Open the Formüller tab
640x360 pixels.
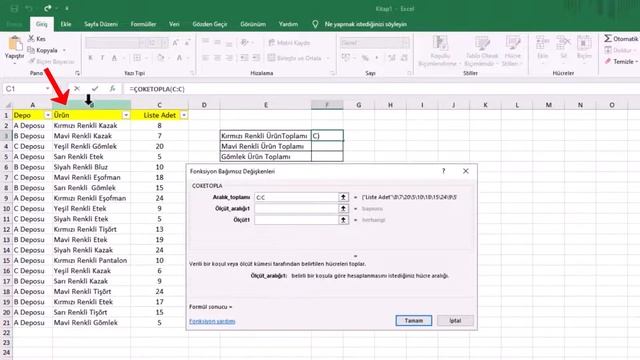(x=143, y=24)
